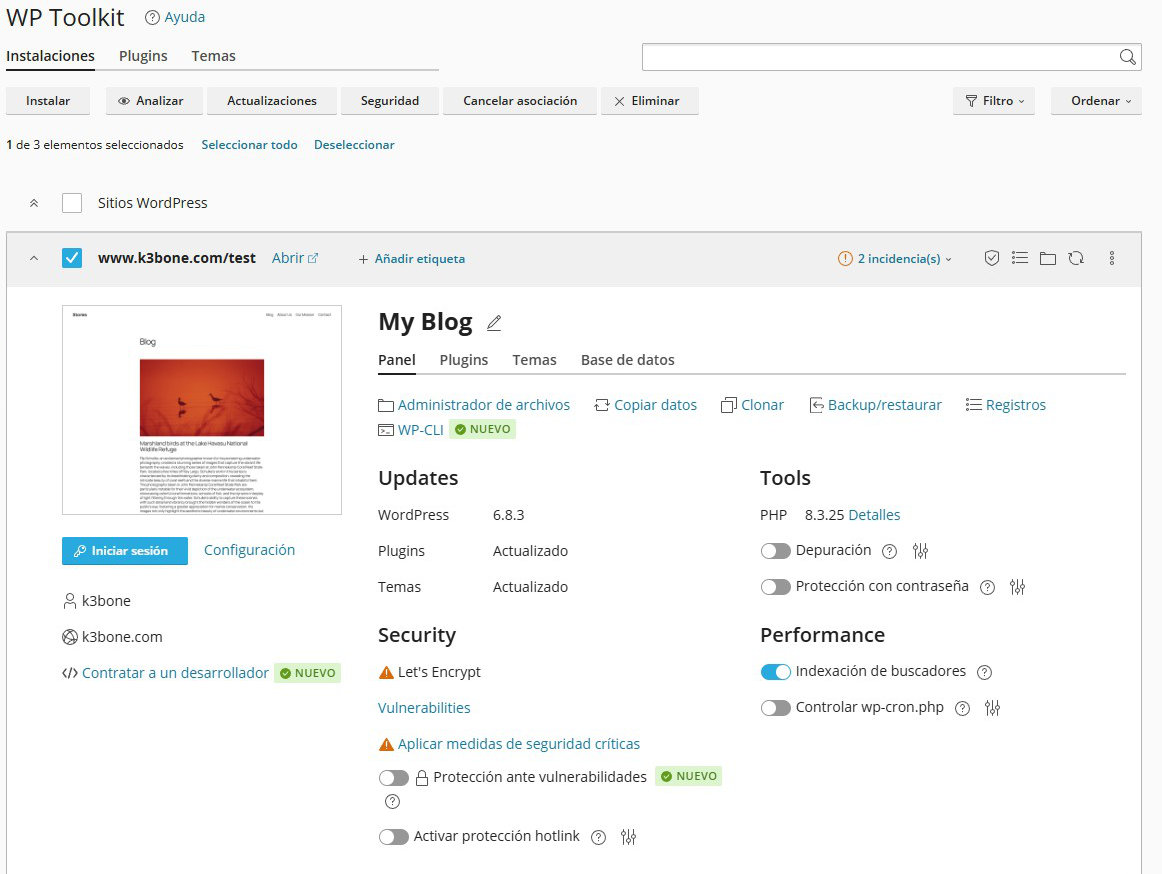Open Depuración settings sliders icon
Viewport: 1162px width, 874px height.
point(921,551)
